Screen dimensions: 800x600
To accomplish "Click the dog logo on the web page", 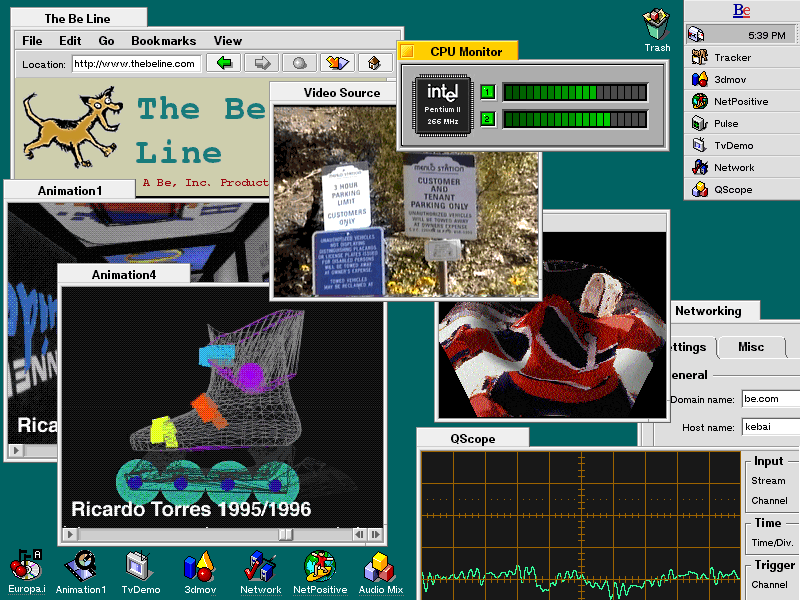I will (72, 128).
